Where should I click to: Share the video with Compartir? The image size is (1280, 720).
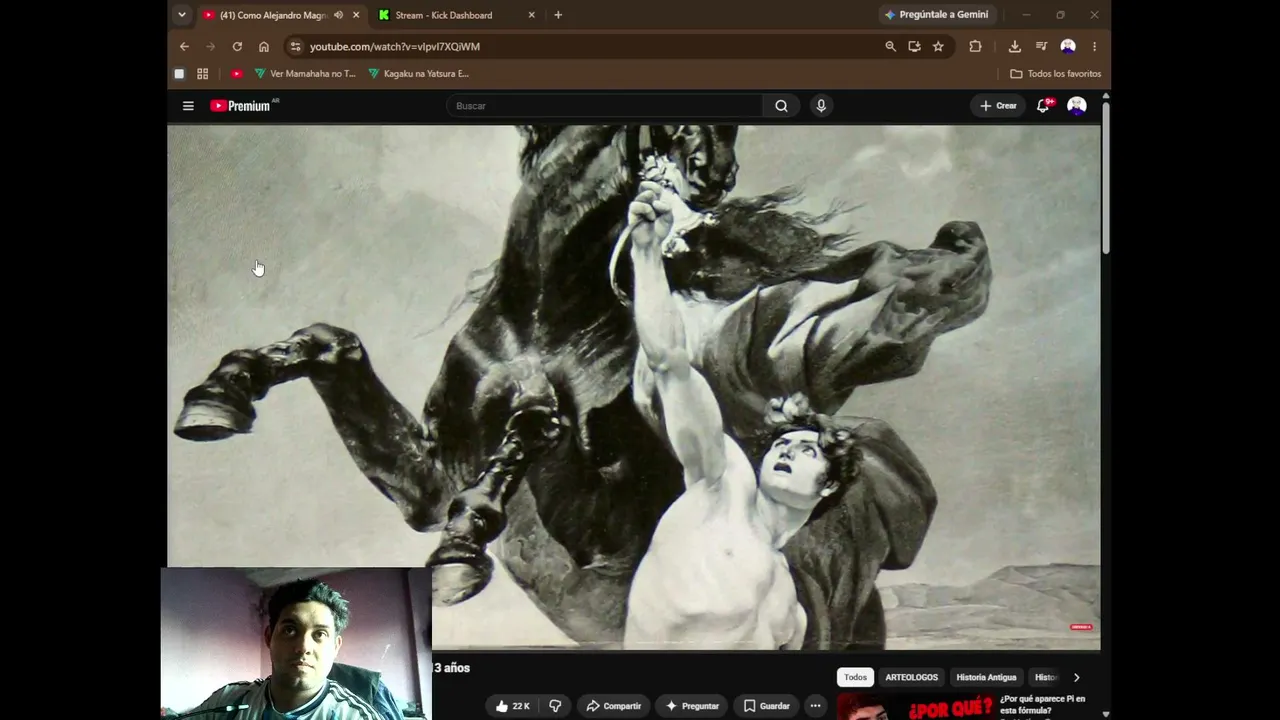coord(613,706)
